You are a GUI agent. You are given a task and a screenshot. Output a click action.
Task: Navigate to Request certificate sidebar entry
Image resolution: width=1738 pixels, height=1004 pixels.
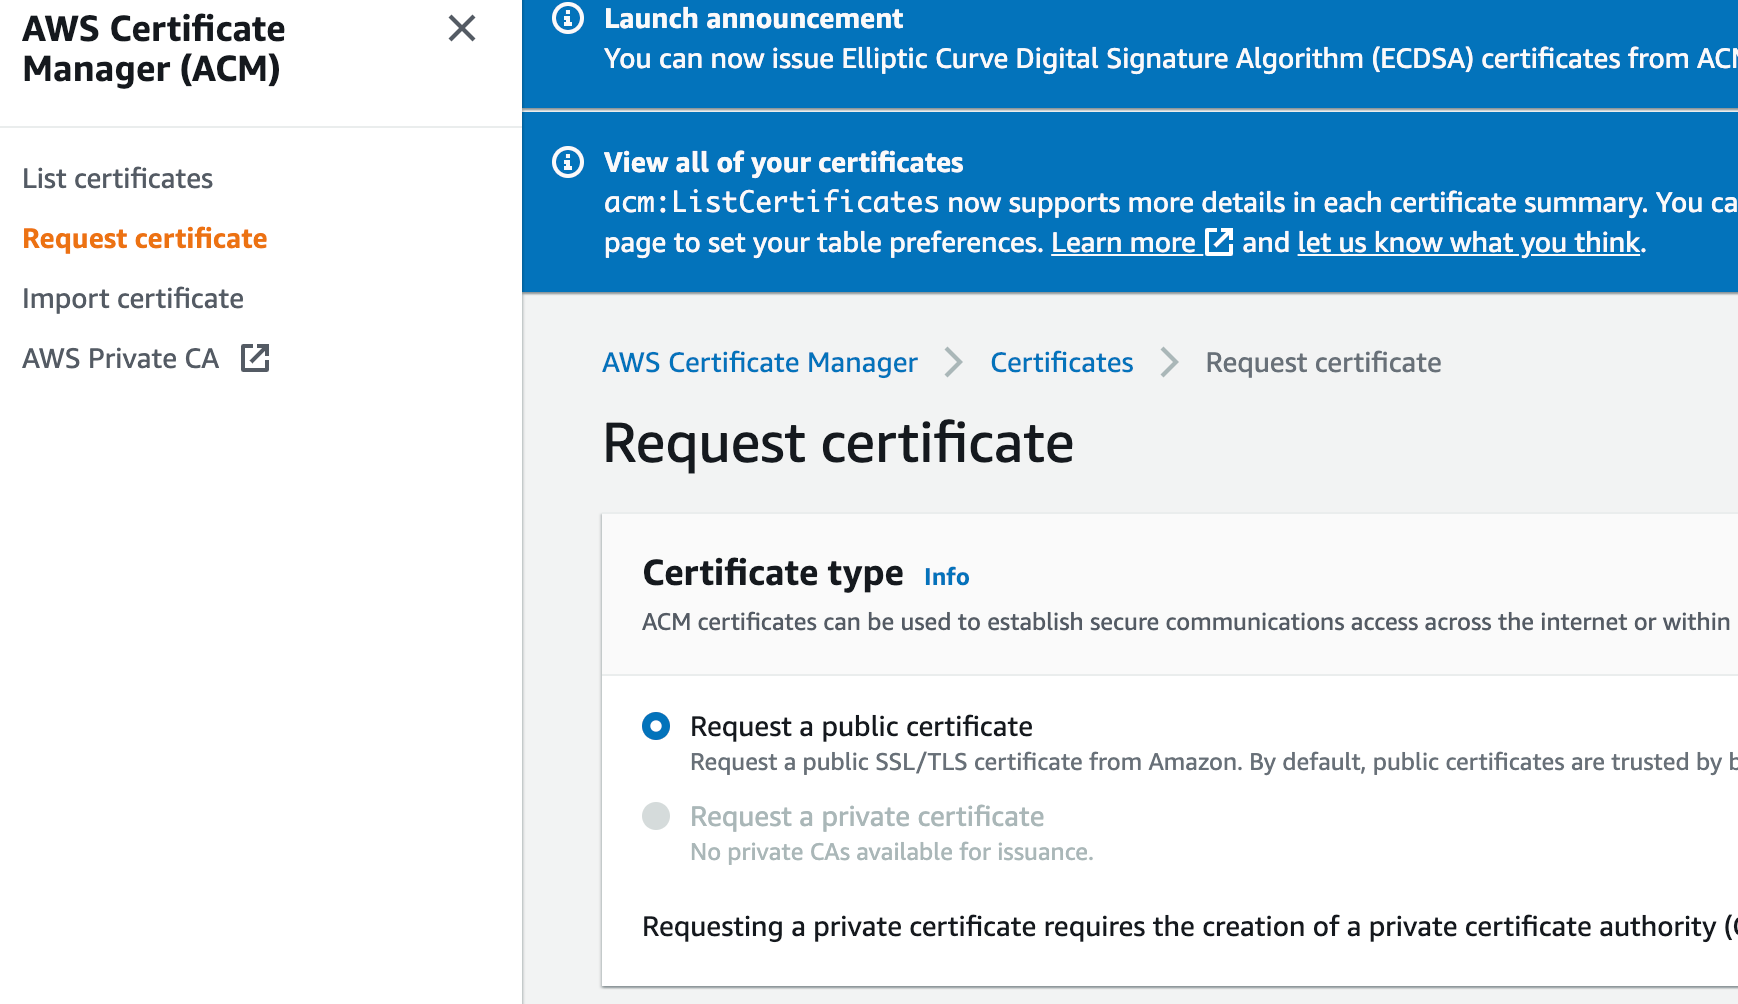click(x=144, y=238)
